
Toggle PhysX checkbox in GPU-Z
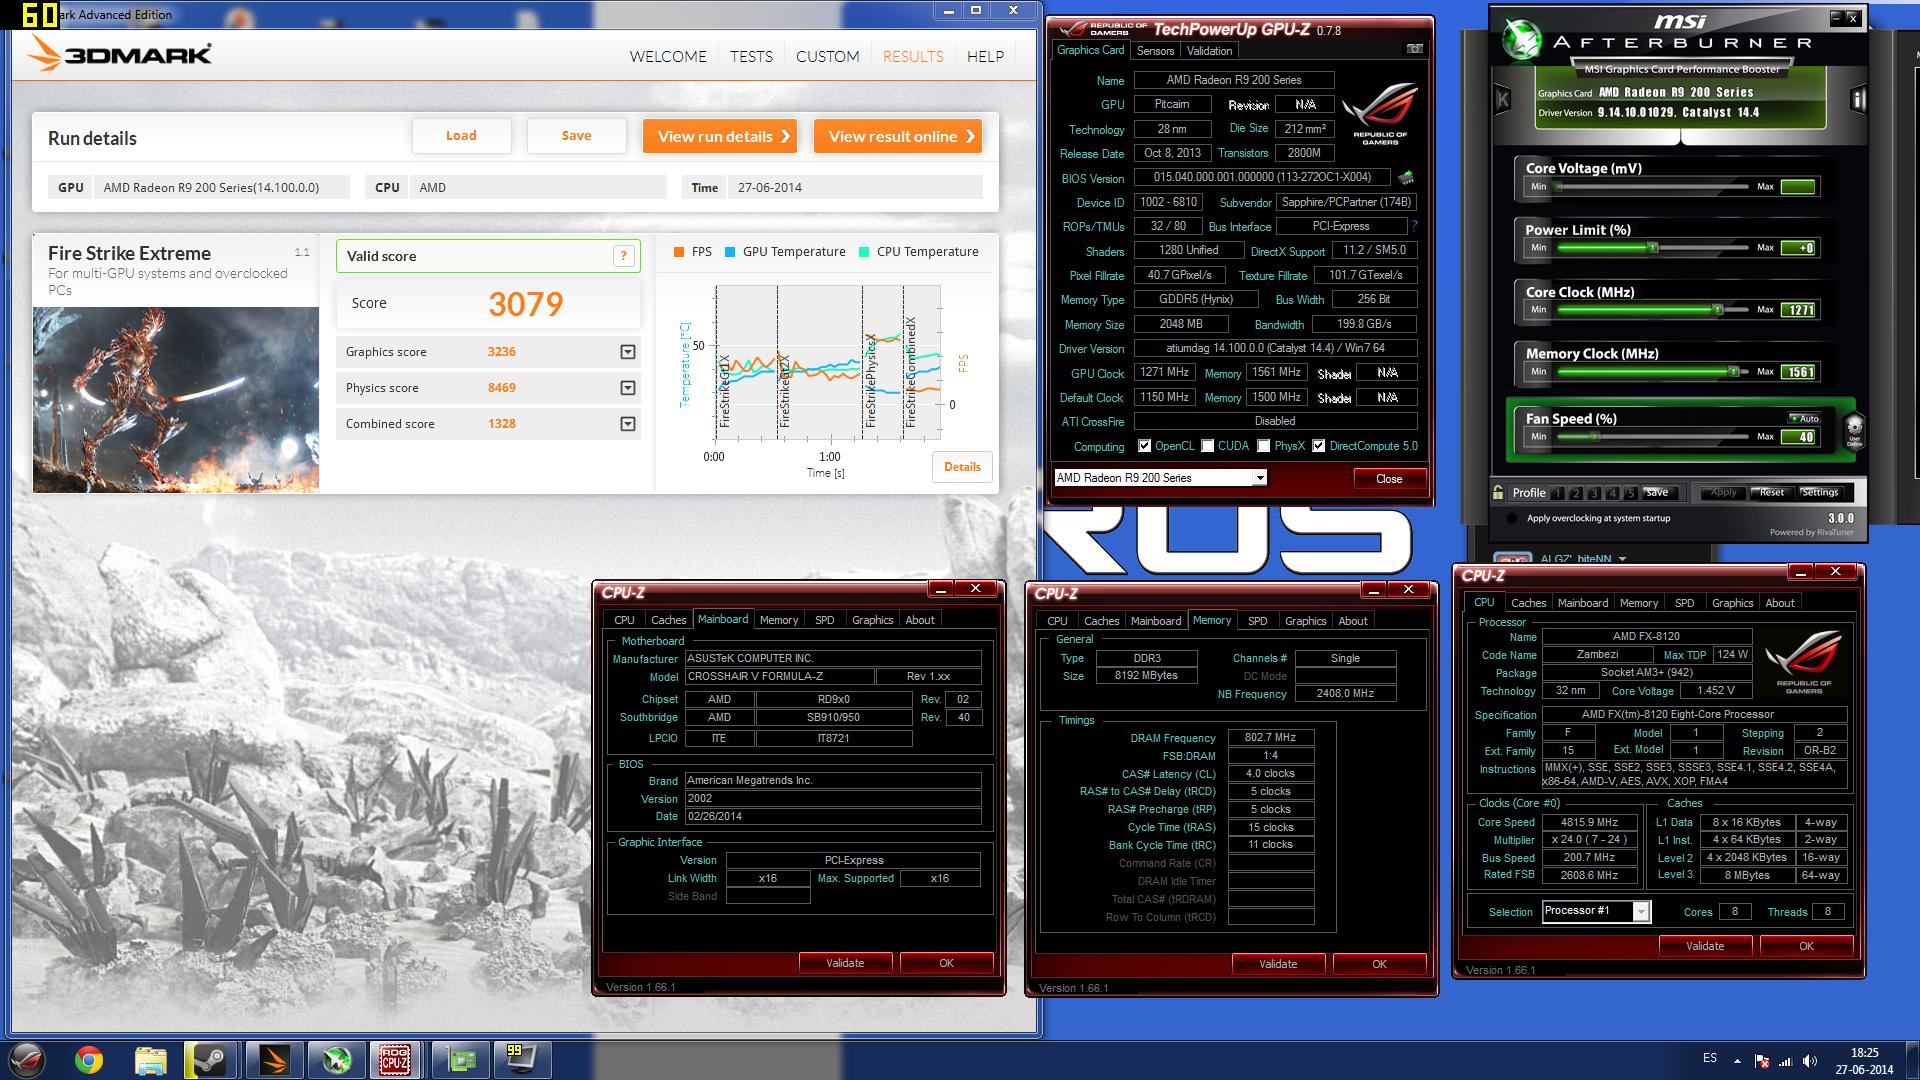1264,446
